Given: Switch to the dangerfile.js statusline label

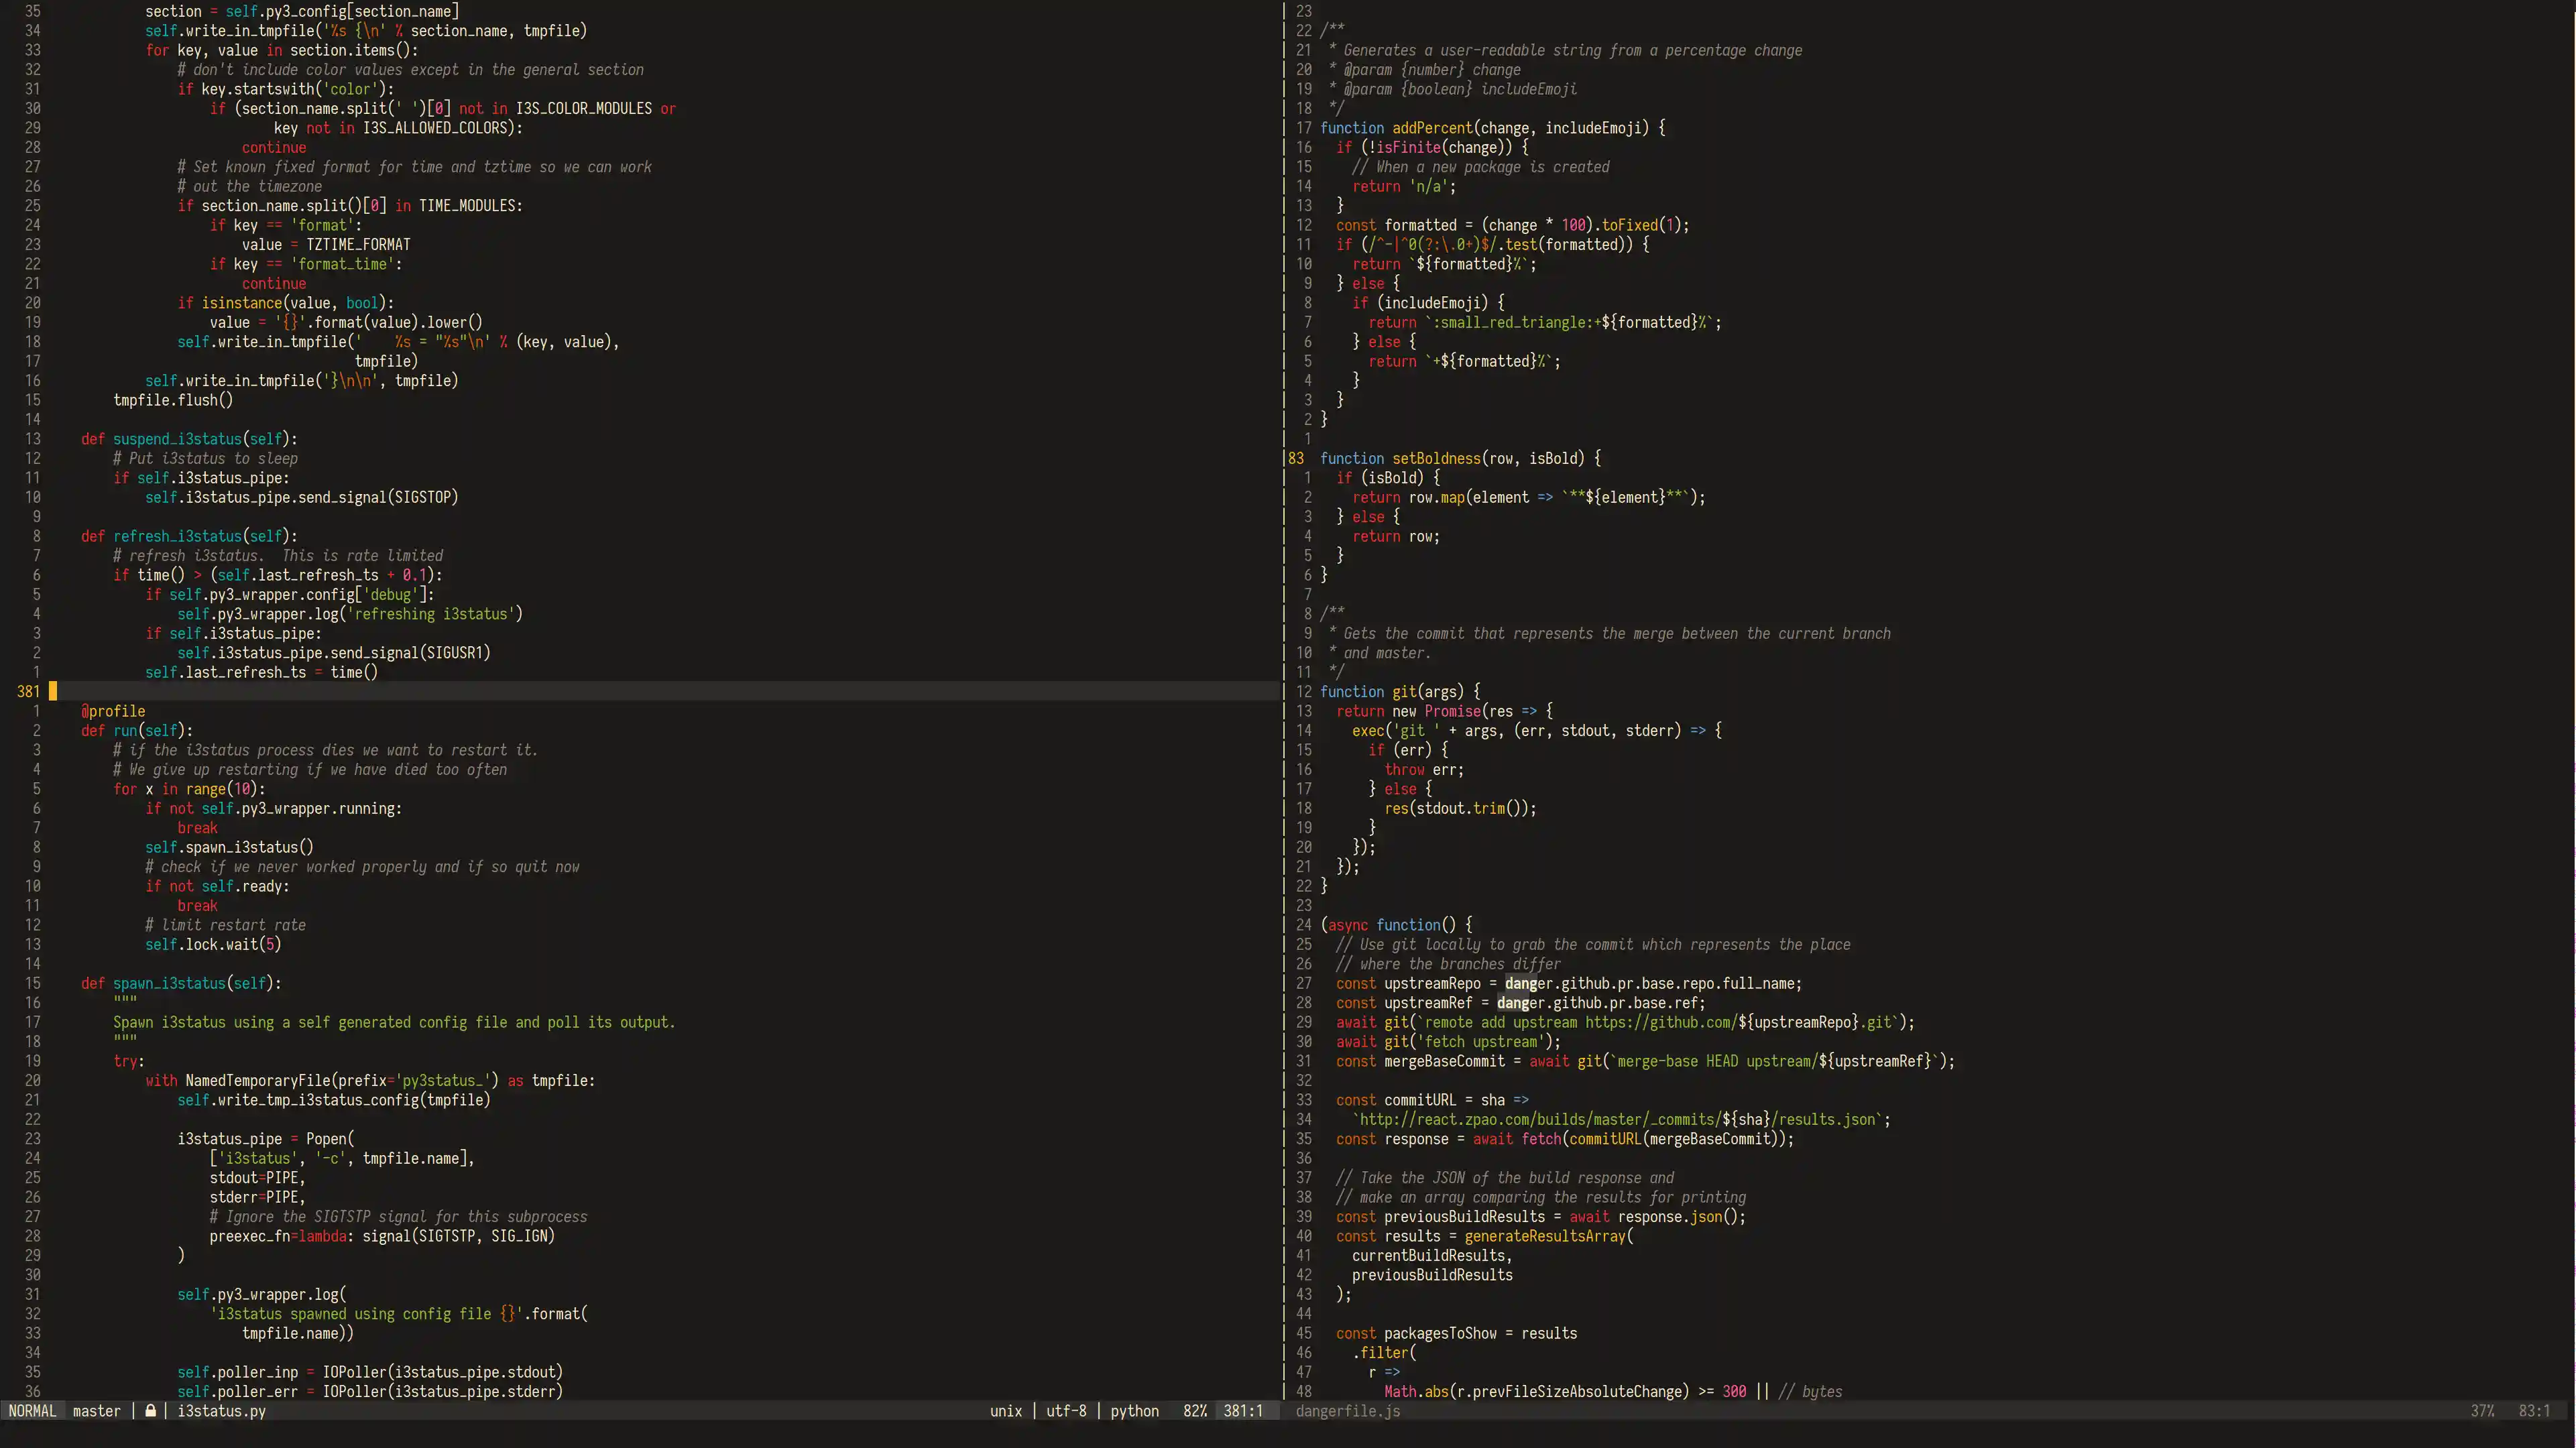Looking at the screenshot, I should [1346, 1411].
